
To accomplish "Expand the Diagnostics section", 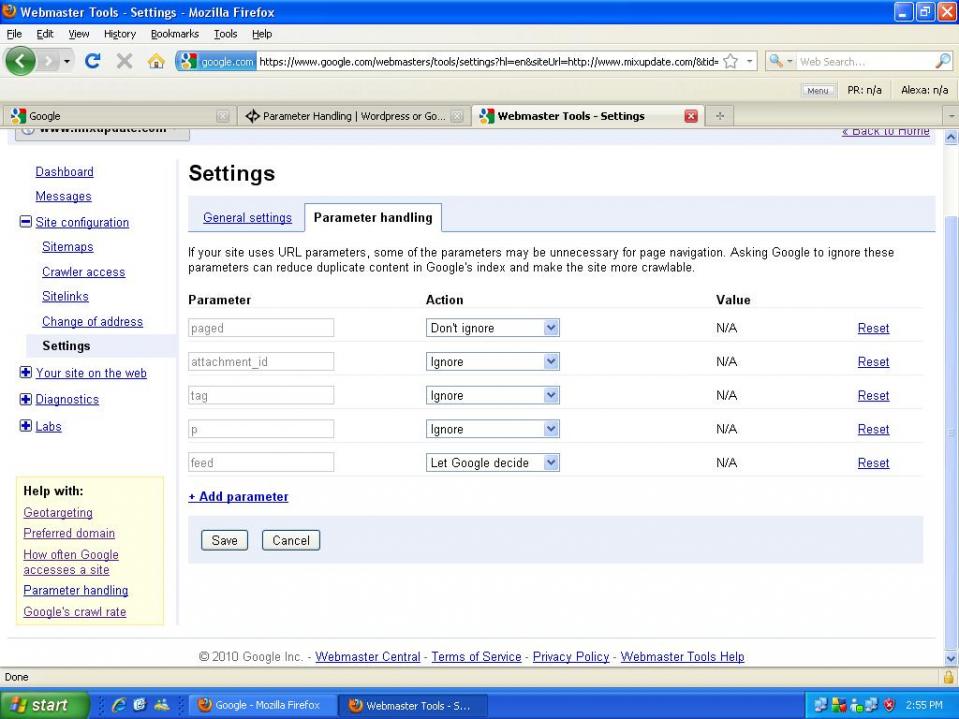I will [x=26, y=399].
